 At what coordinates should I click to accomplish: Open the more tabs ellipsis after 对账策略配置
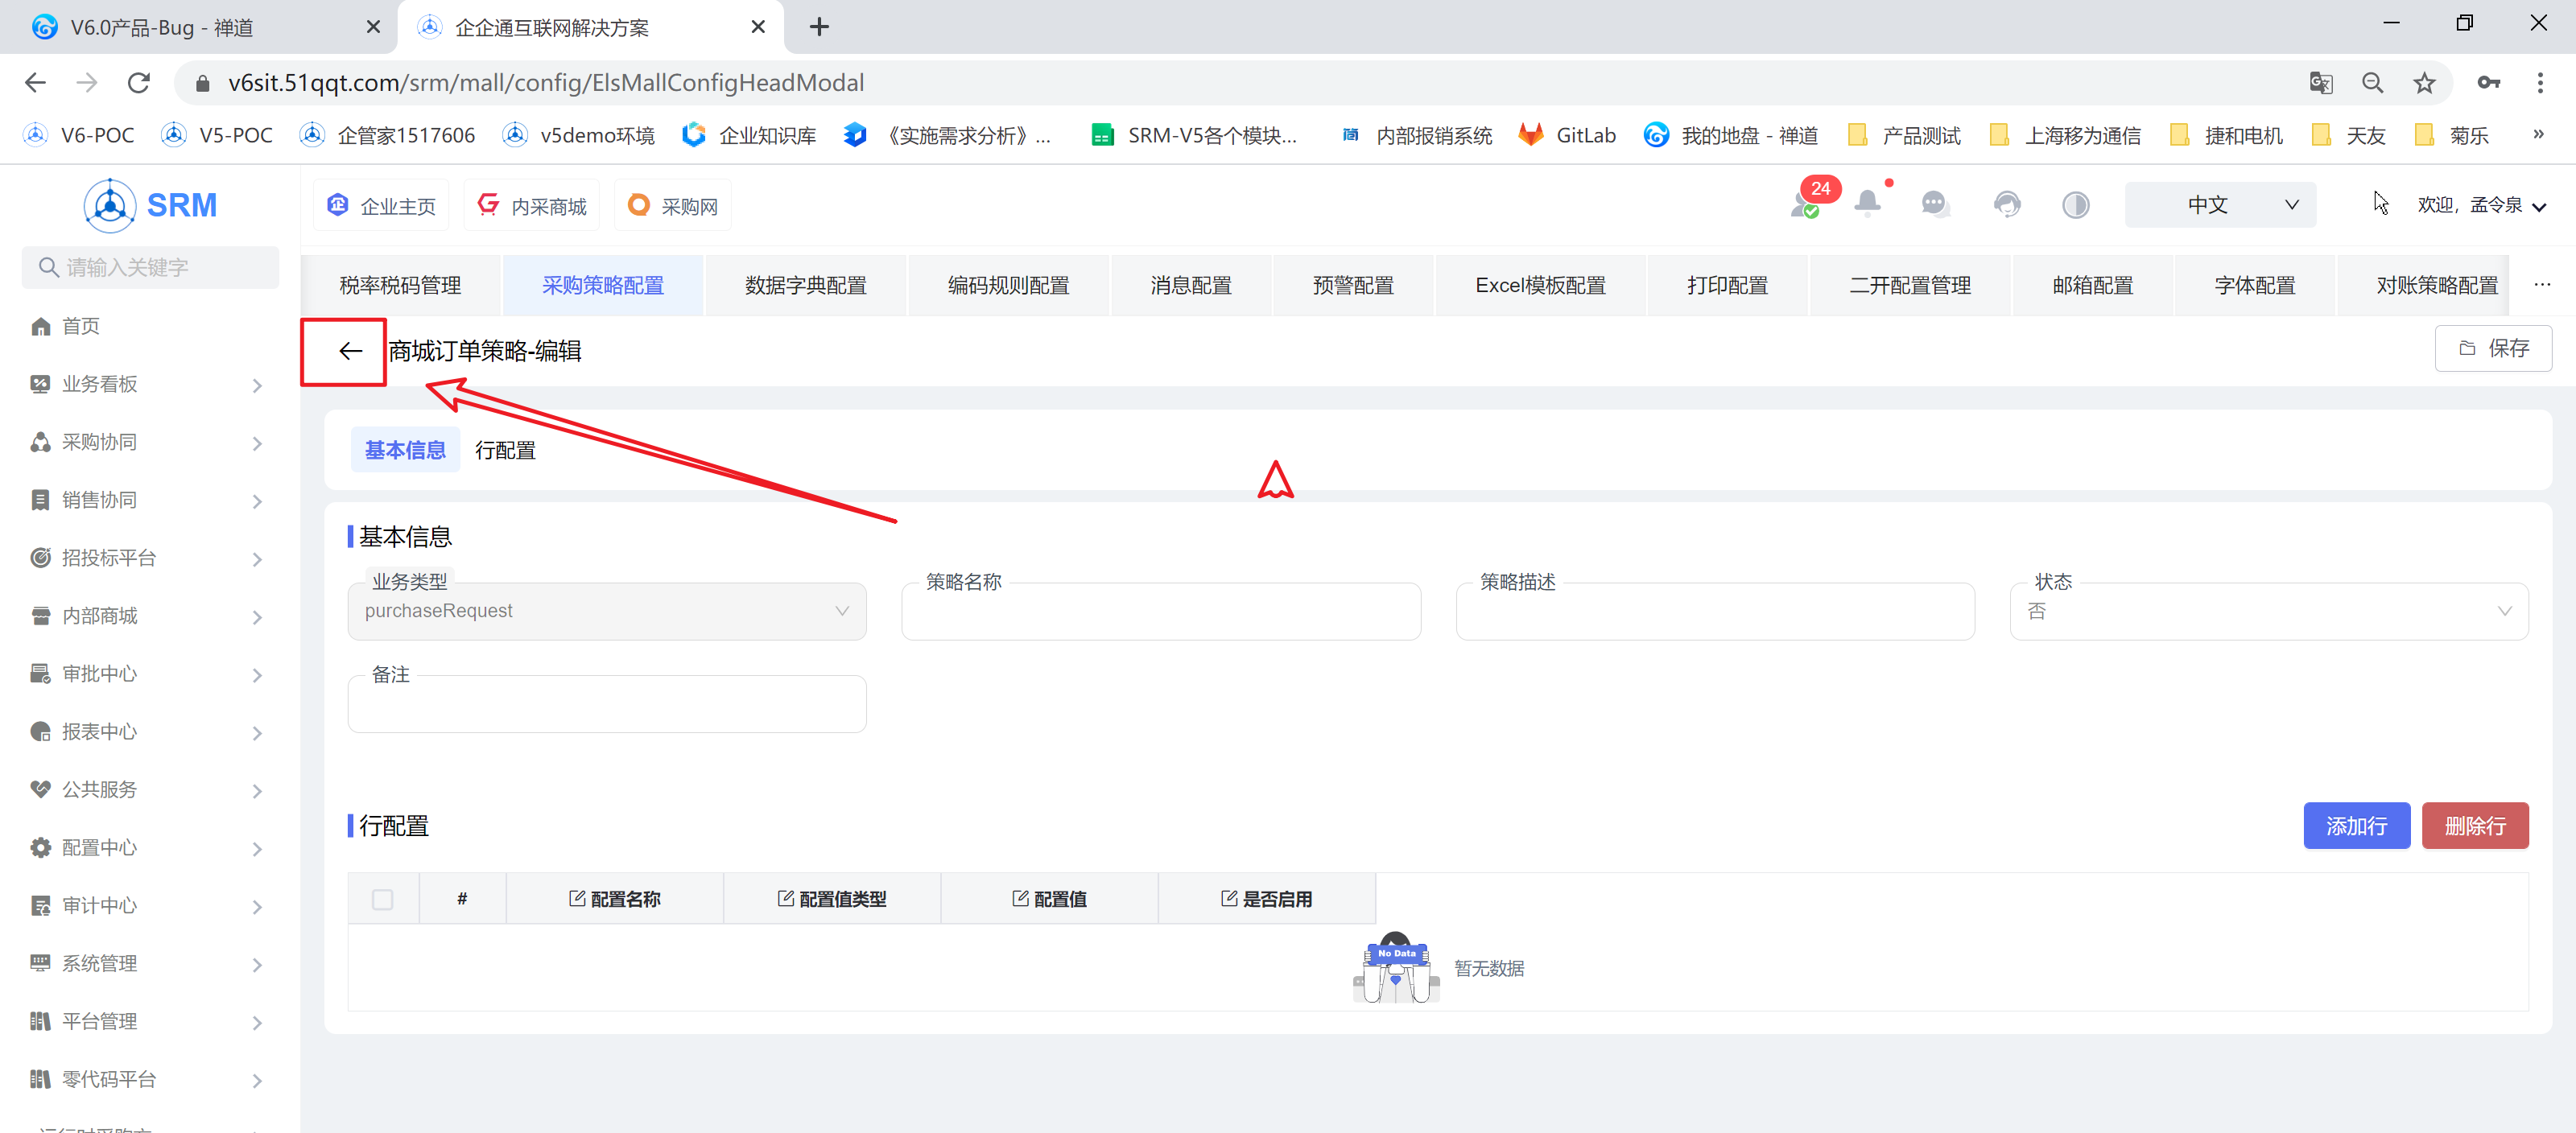pyautogui.click(x=2542, y=285)
